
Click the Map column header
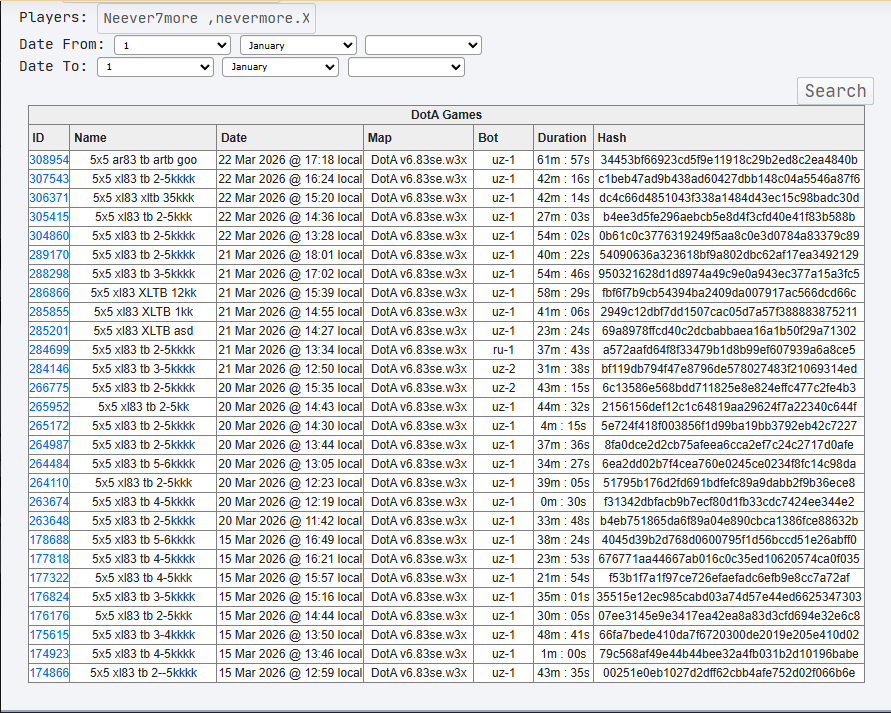click(x=418, y=137)
